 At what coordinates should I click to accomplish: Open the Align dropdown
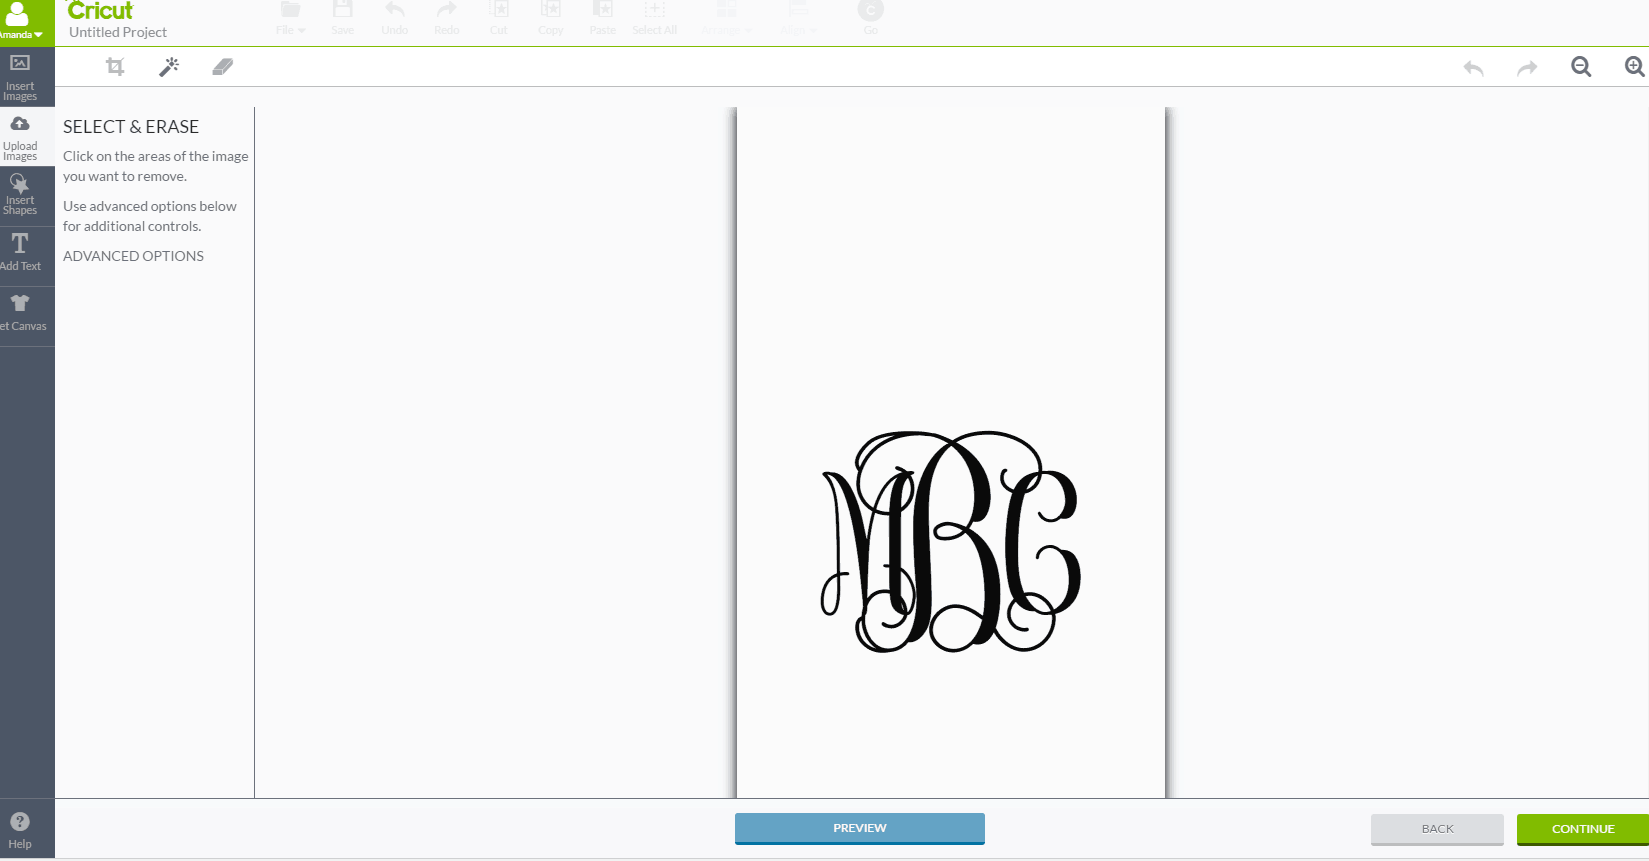pyautogui.click(x=798, y=18)
